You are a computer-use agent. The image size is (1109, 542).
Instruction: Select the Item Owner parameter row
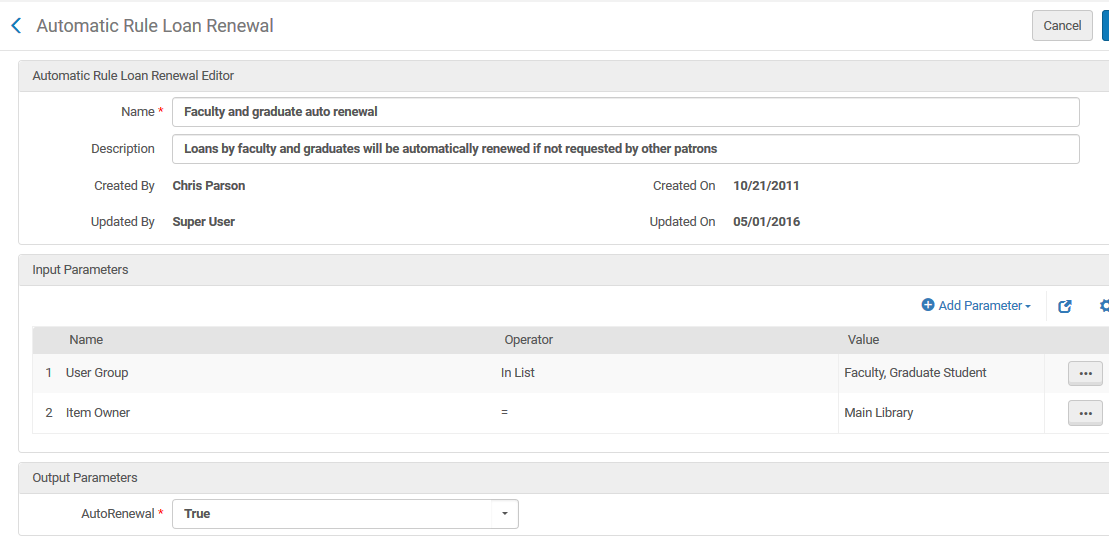click(x=98, y=413)
